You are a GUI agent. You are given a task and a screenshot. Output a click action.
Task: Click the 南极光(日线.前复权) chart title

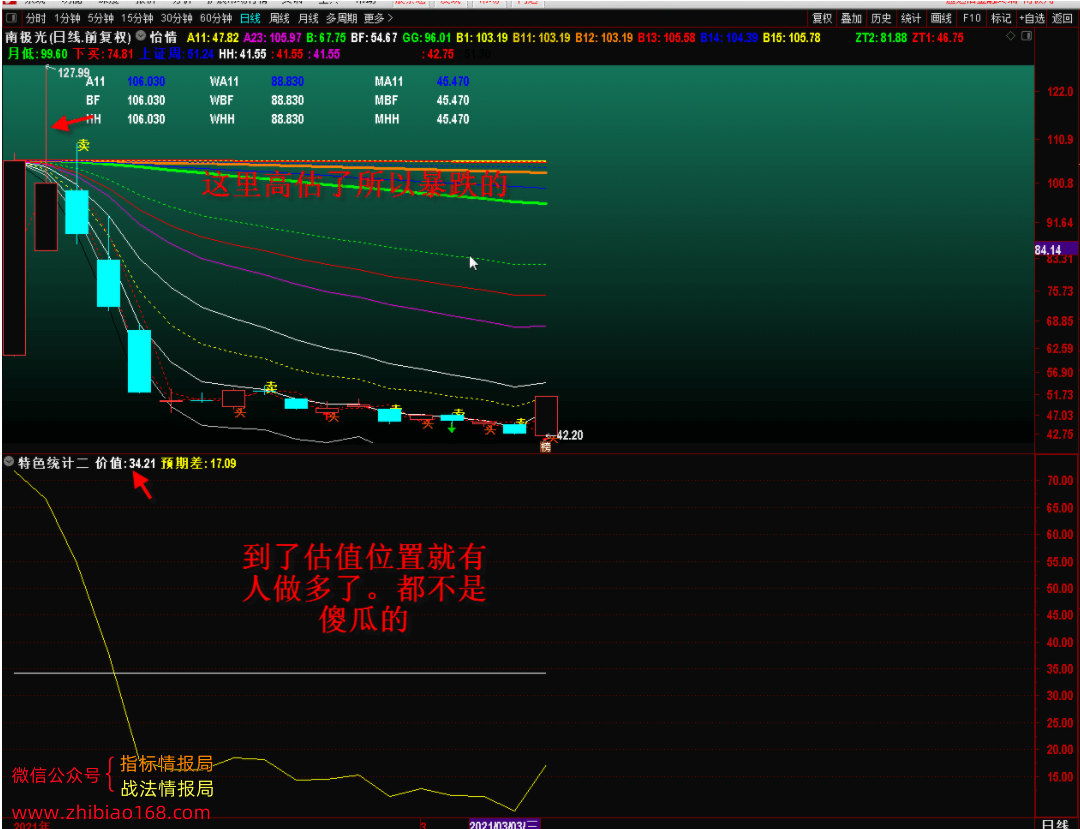[68, 37]
